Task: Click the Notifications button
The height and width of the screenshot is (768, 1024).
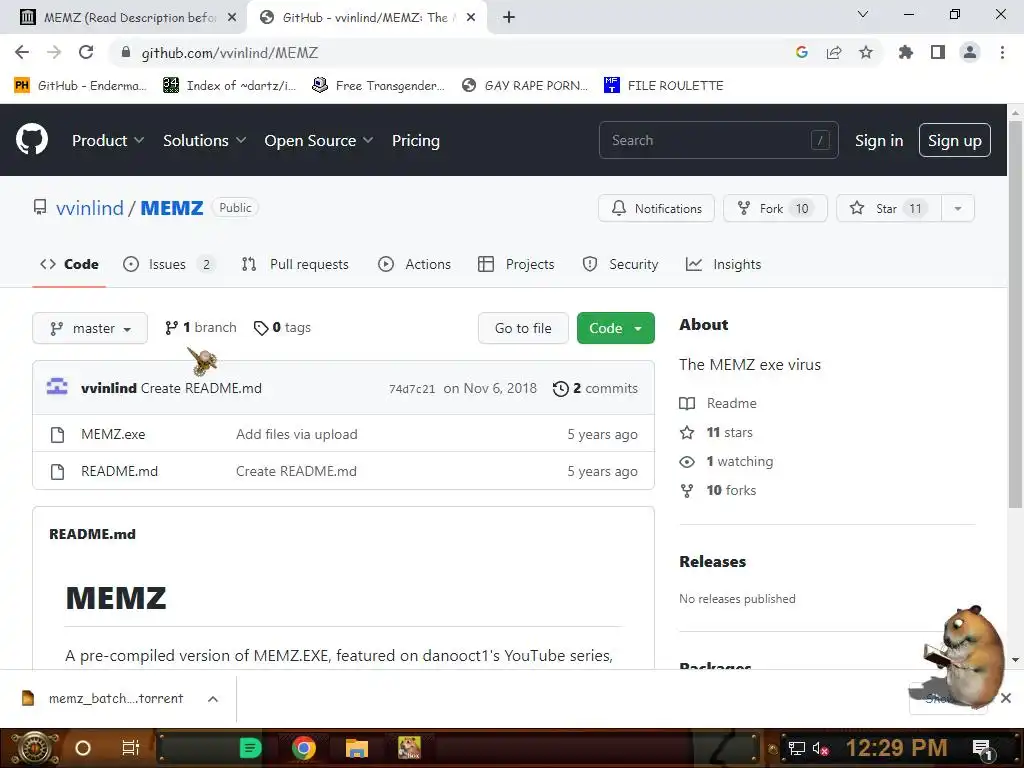Action: (x=656, y=208)
